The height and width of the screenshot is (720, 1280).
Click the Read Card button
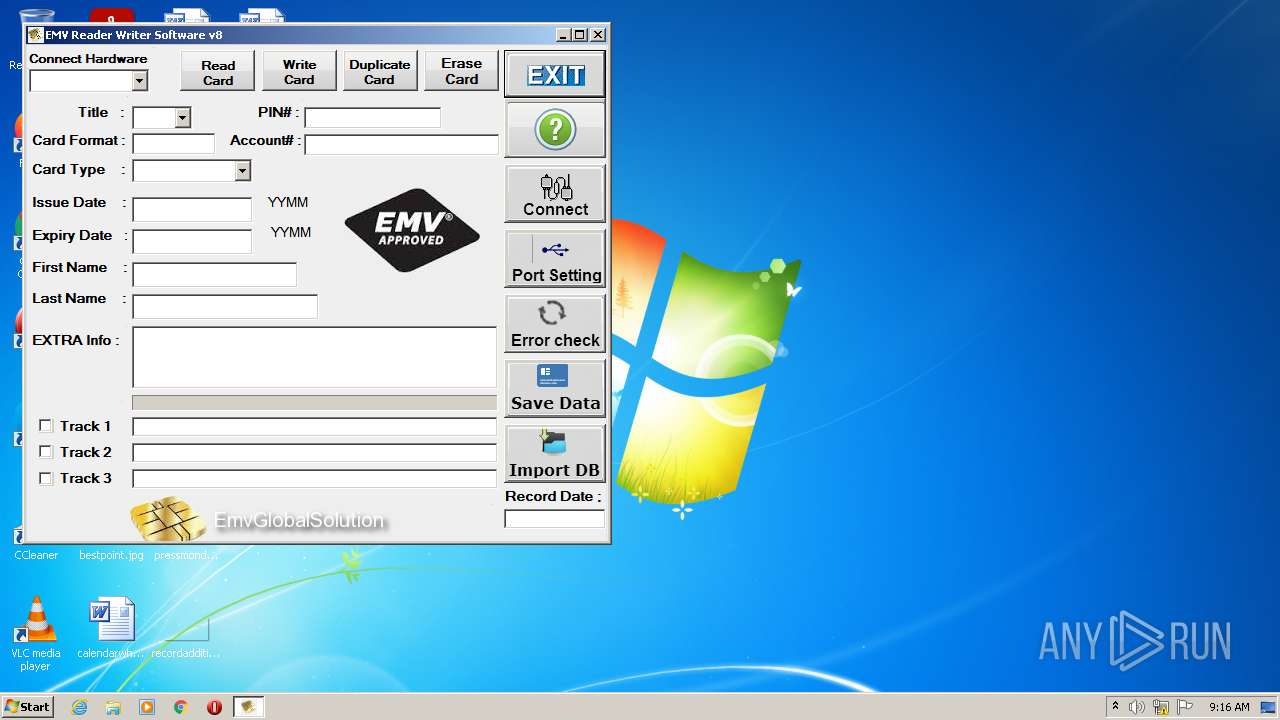218,72
